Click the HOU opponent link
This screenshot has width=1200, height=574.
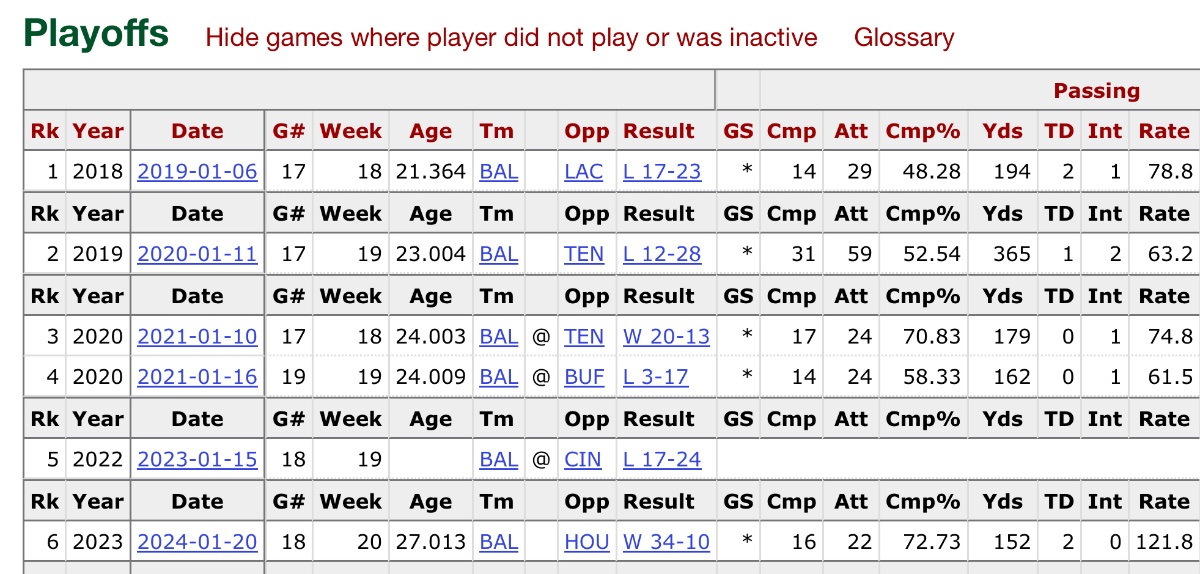[586, 542]
